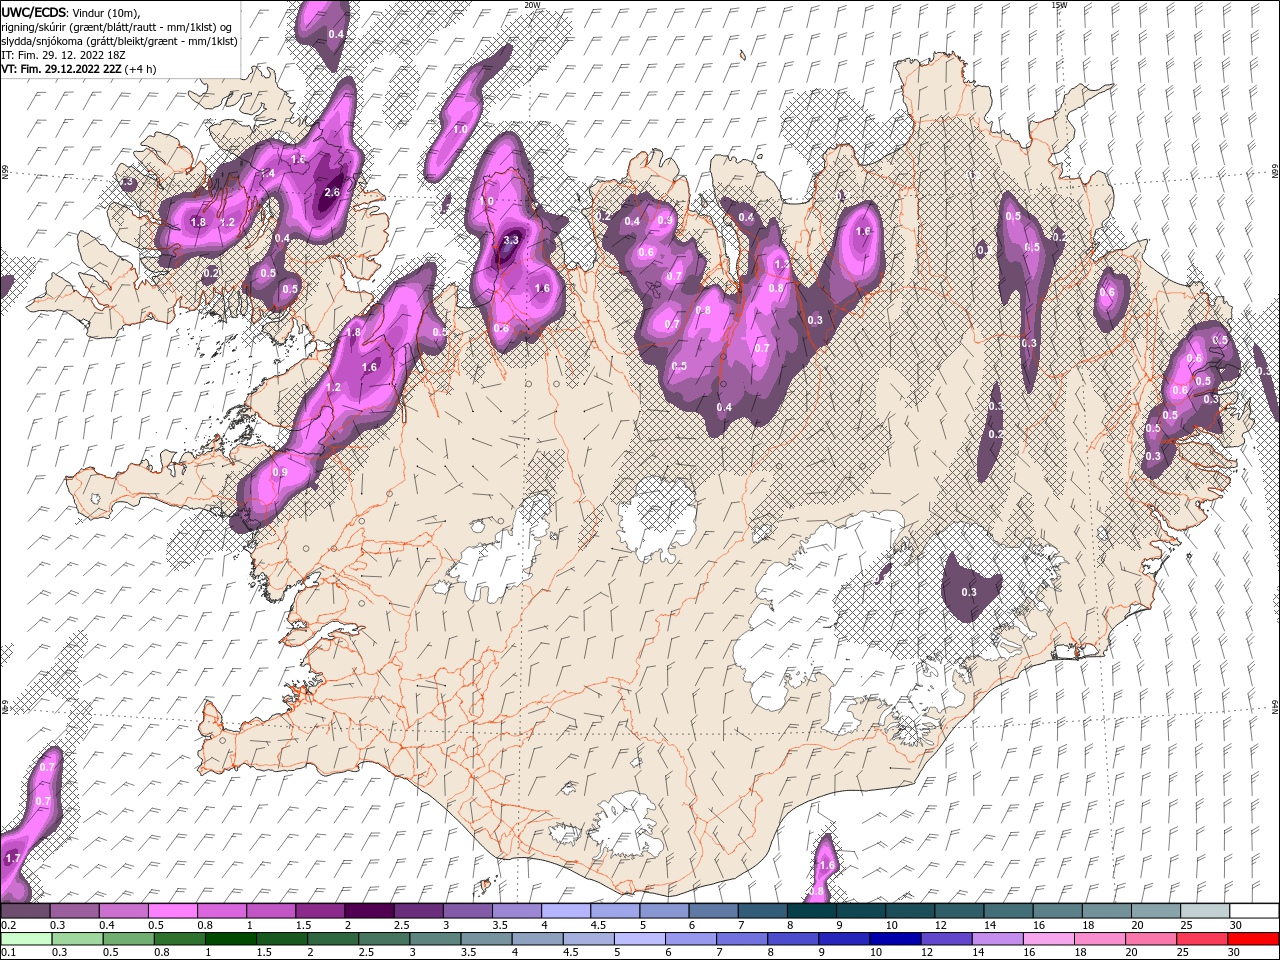Pick the bright magenta swatch between 0.5 and 0.8
Screen dimensions: 1280x960
coord(172,911)
